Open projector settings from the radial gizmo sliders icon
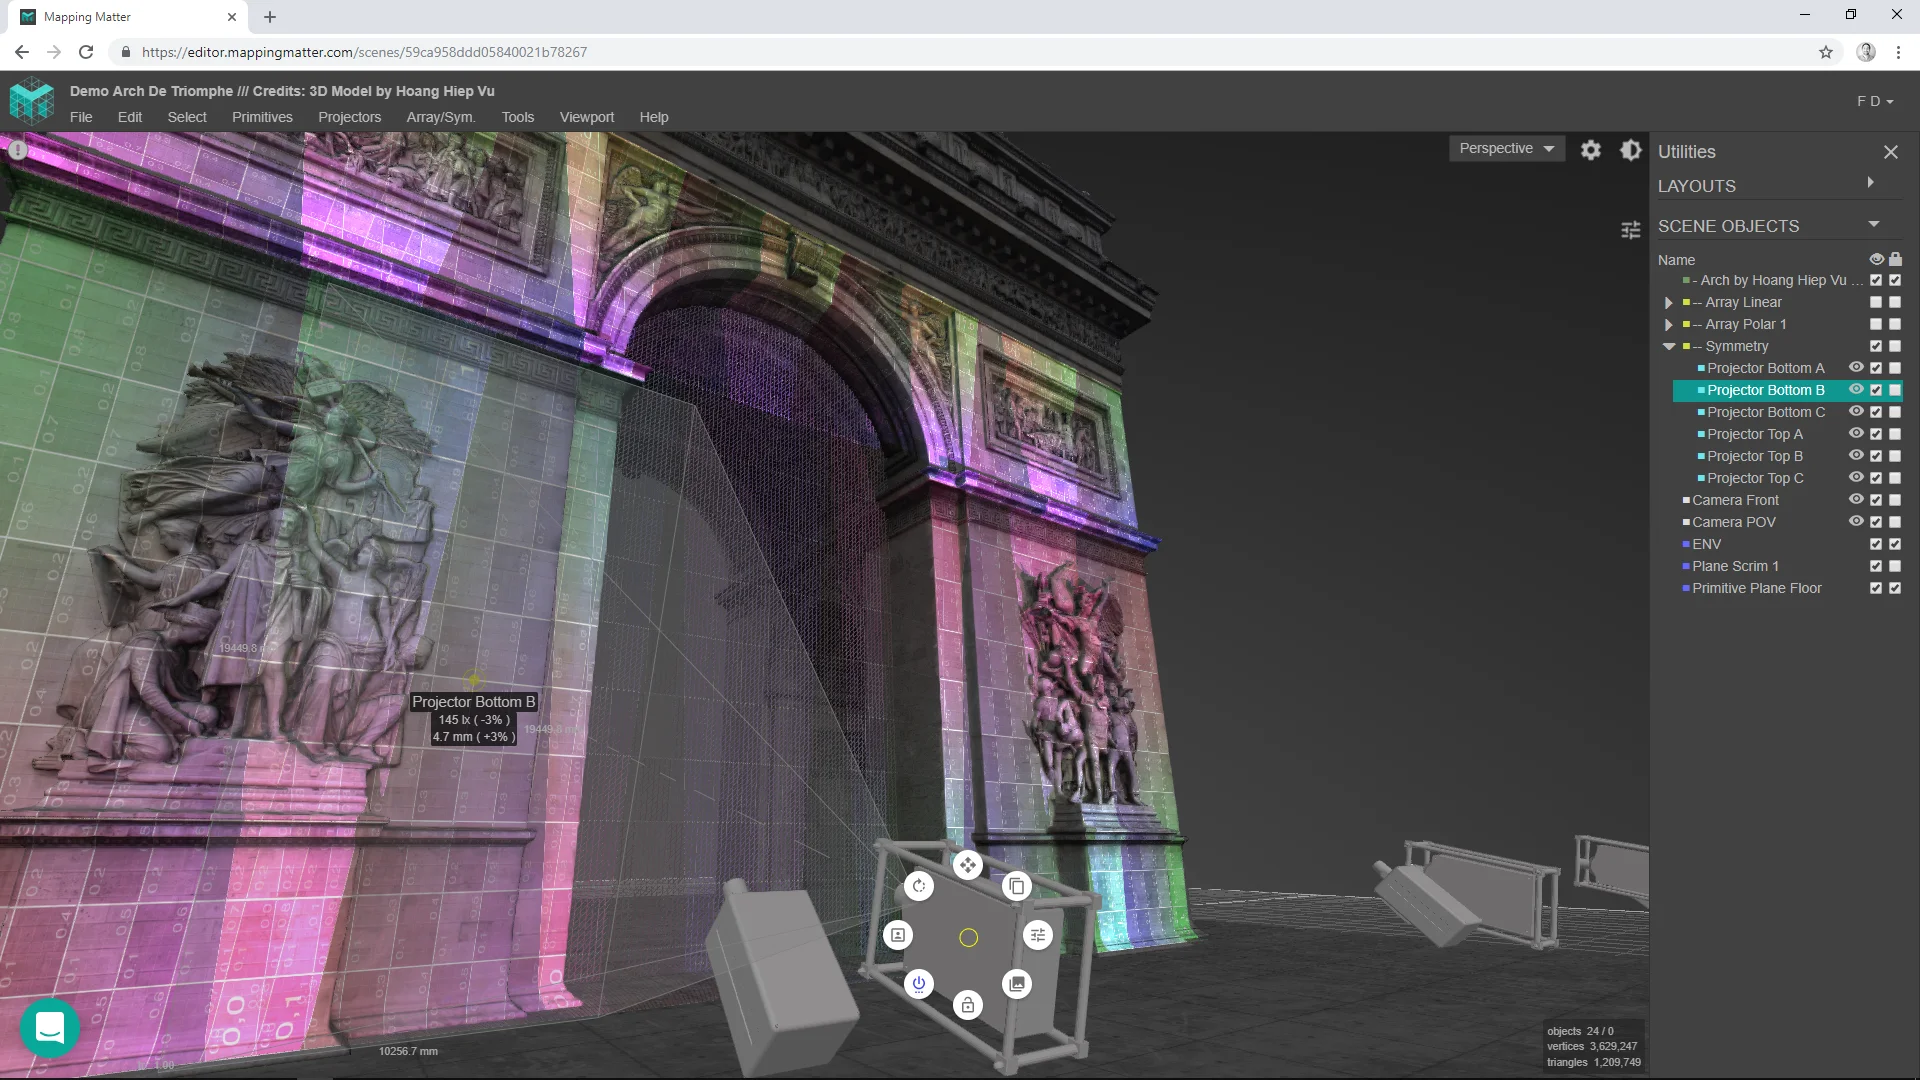The height and width of the screenshot is (1080, 1920). [1037, 936]
